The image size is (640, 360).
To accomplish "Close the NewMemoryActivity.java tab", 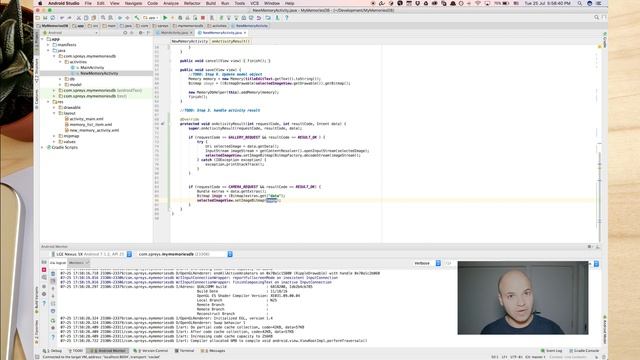I will pos(245,33).
